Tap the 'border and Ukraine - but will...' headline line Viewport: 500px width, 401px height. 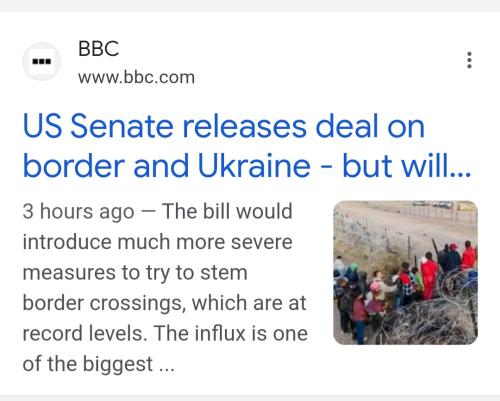(247, 166)
